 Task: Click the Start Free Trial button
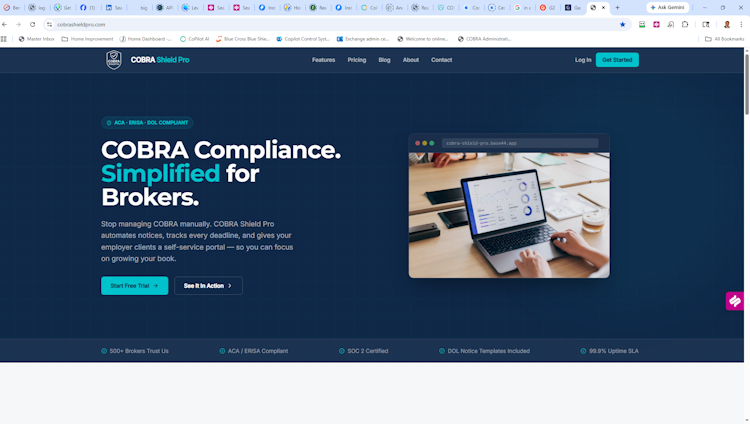[134, 286]
